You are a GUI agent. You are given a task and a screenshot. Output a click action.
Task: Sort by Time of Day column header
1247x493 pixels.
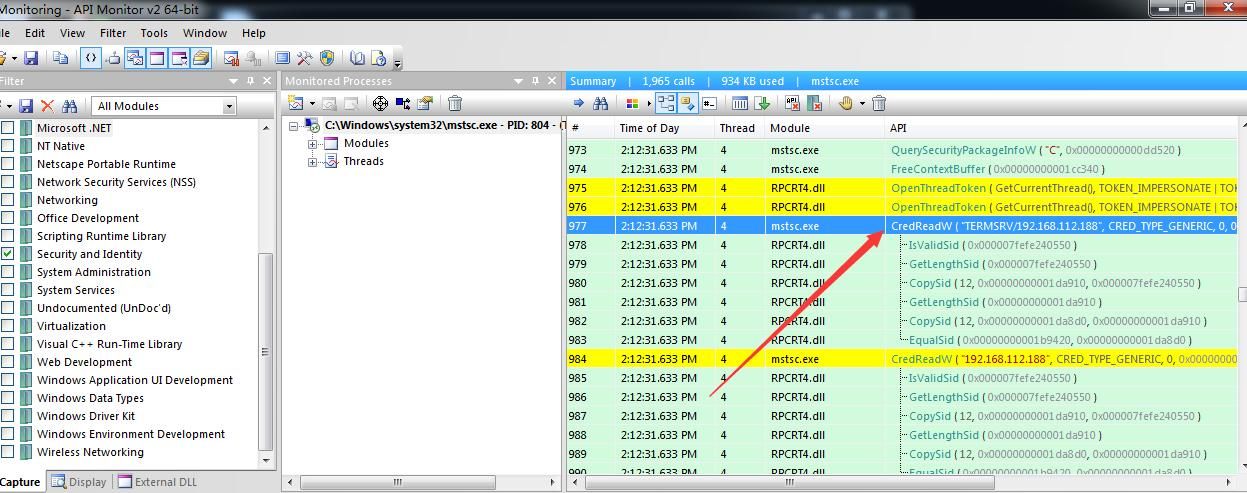[663, 128]
